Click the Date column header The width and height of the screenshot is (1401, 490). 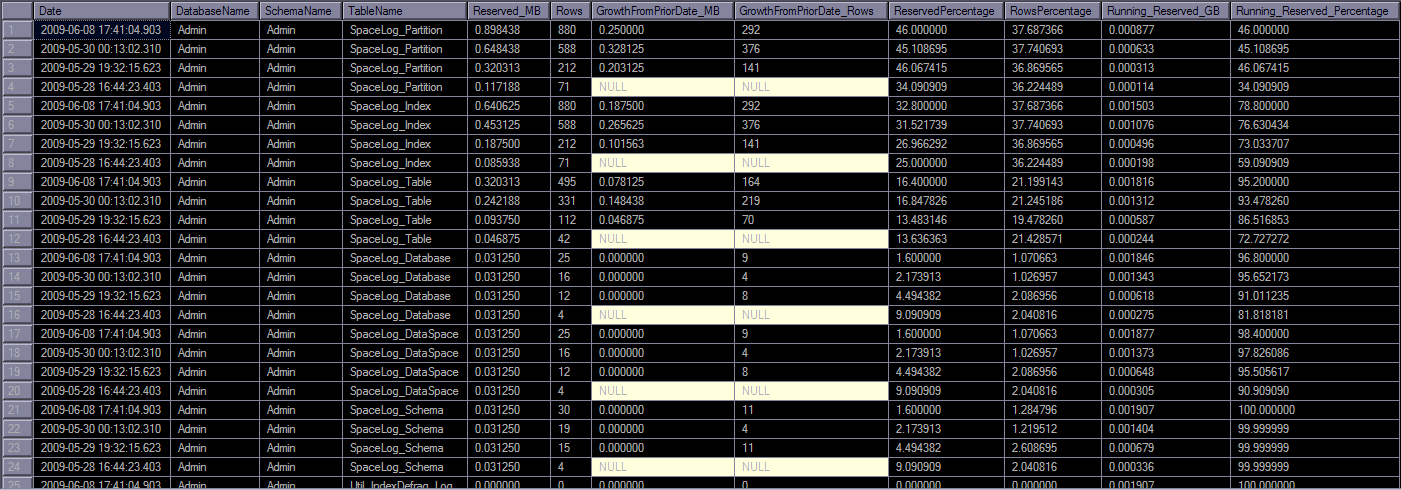tap(102, 10)
